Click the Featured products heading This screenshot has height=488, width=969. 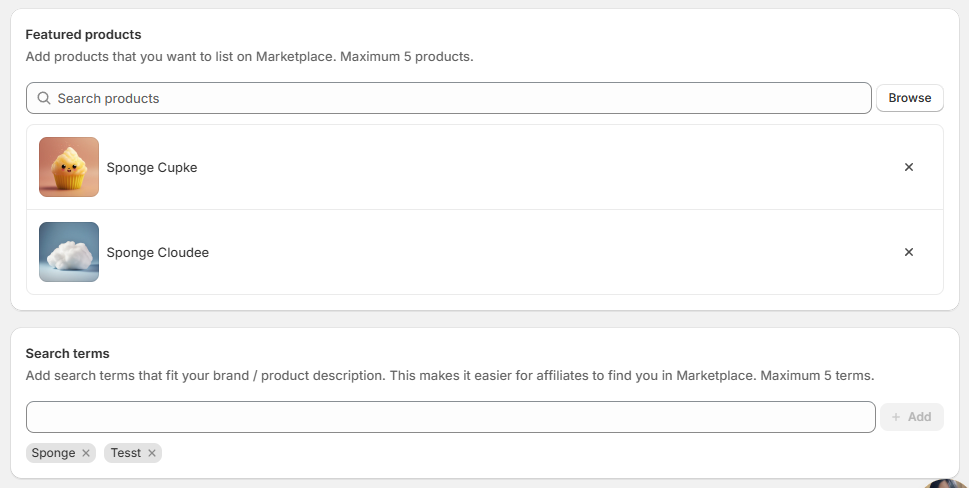83,35
